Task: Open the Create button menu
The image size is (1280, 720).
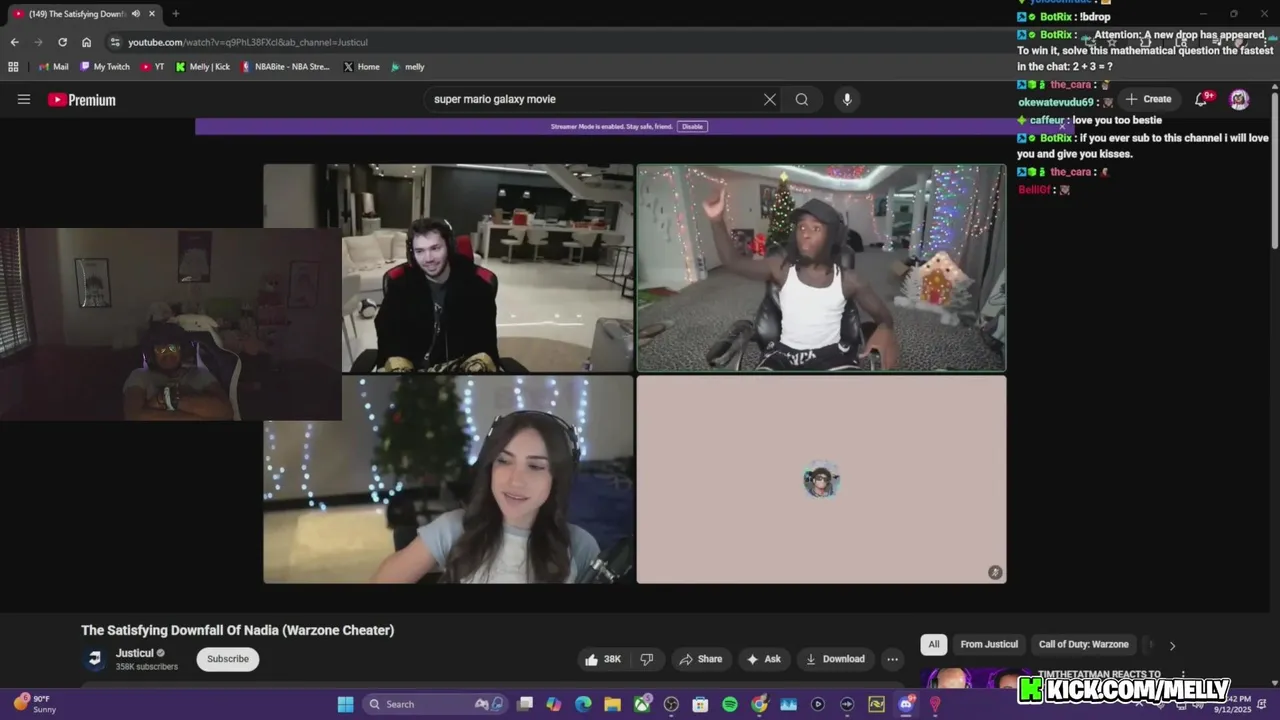Action: click(1148, 99)
